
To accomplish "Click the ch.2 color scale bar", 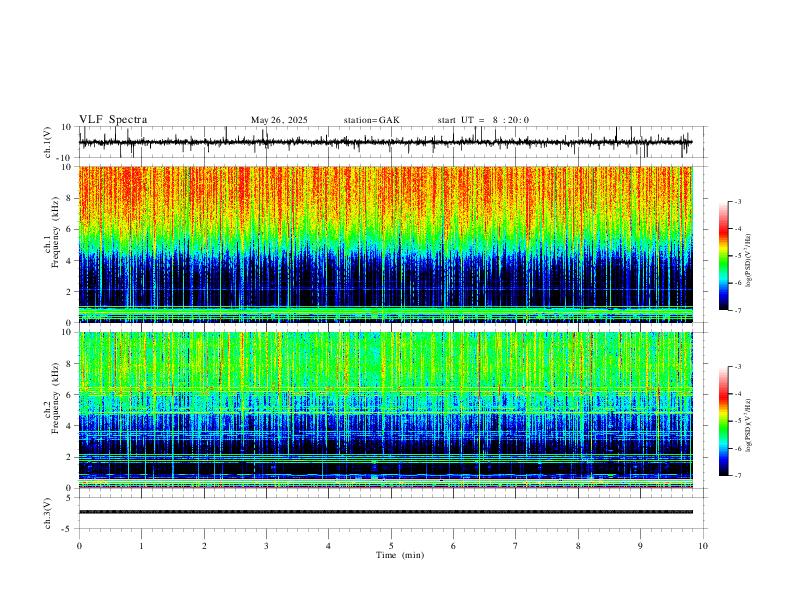I will [x=723, y=421].
